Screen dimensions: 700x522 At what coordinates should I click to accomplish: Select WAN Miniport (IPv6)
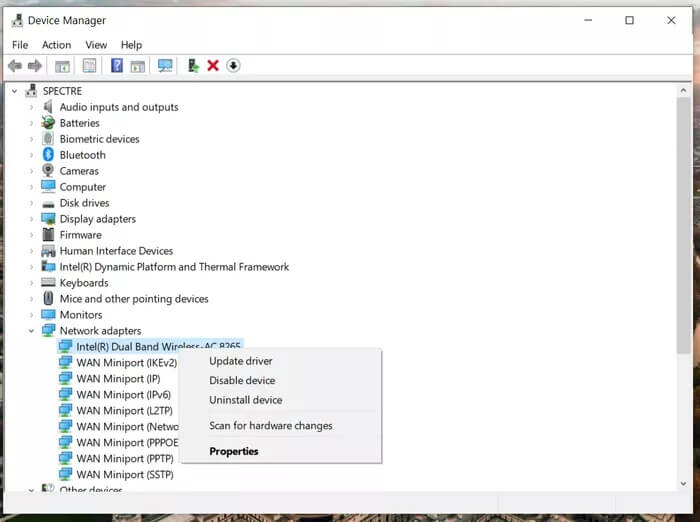pyautogui.click(x=124, y=395)
